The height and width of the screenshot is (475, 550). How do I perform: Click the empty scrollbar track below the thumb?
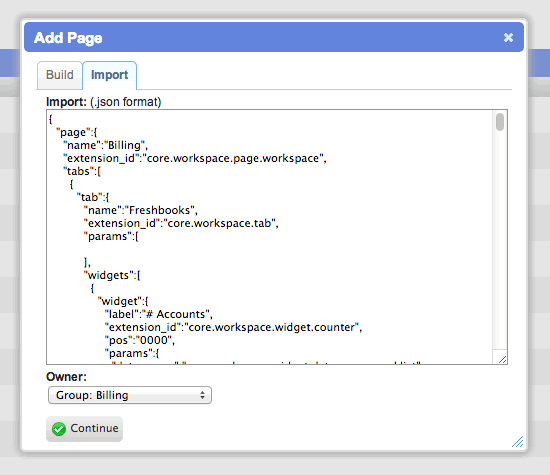(500, 240)
